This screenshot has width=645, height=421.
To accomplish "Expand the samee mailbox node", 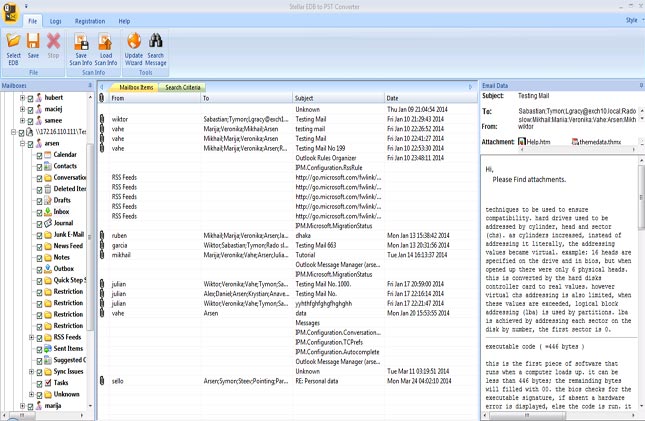I will coord(22,121).
